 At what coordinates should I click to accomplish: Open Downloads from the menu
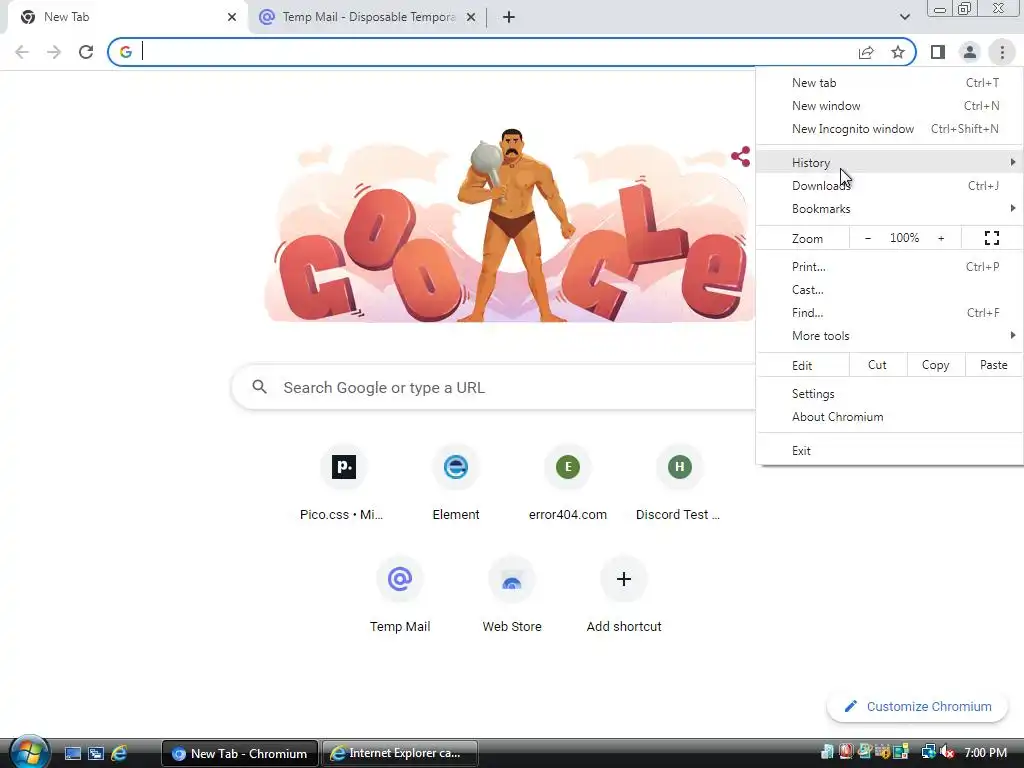[x=889, y=185]
